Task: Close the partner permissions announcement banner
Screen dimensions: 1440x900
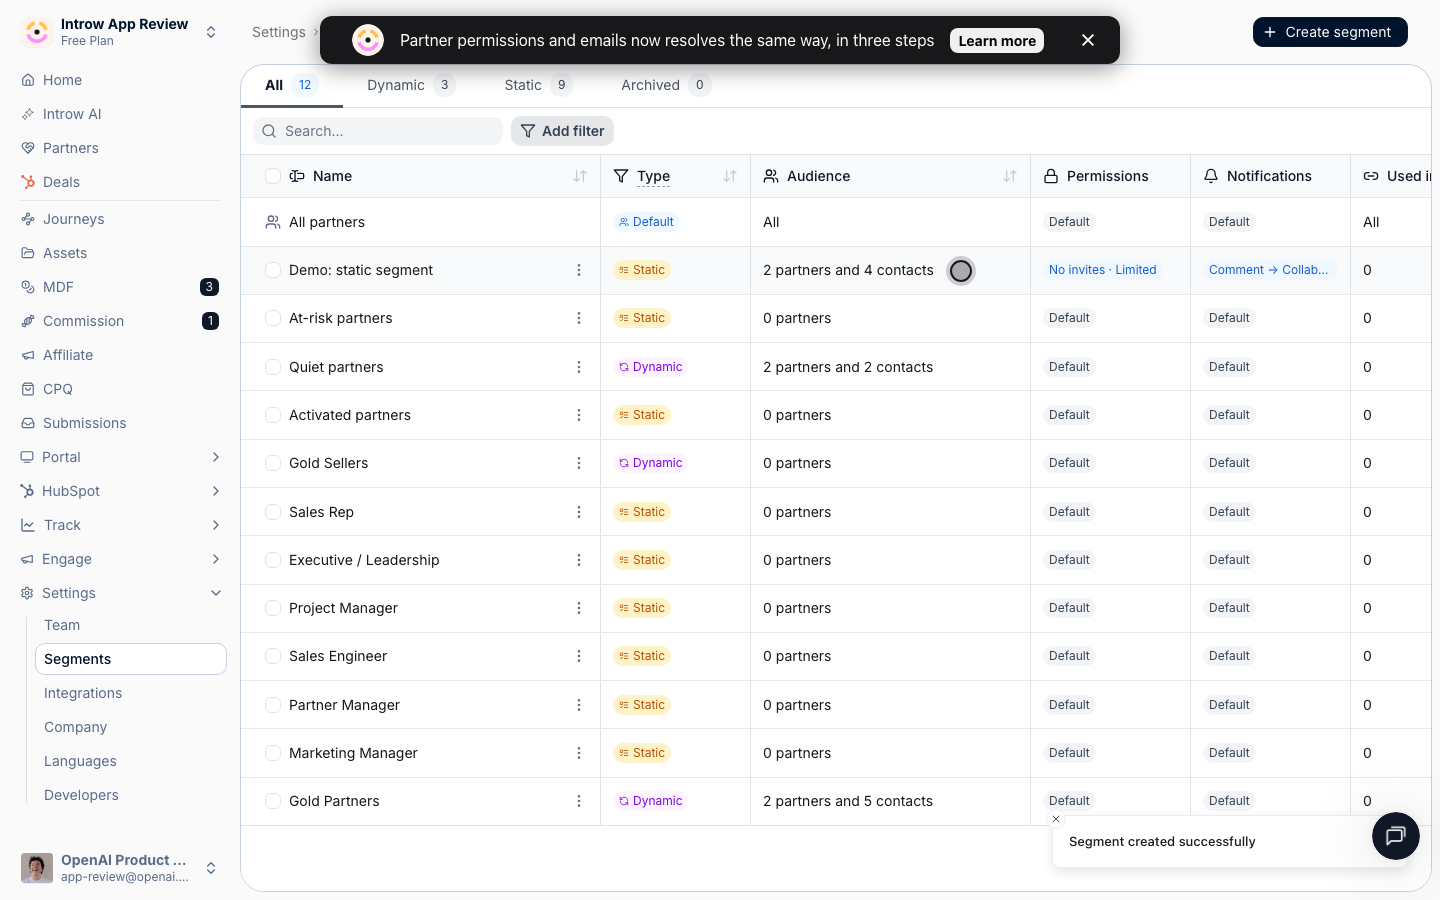Action: point(1088,40)
